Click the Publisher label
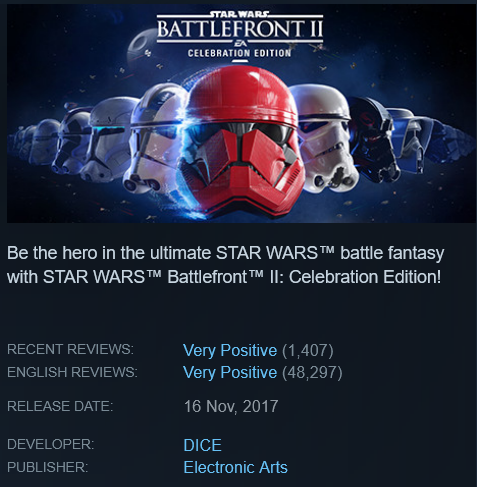This screenshot has width=477, height=487. 48,467
